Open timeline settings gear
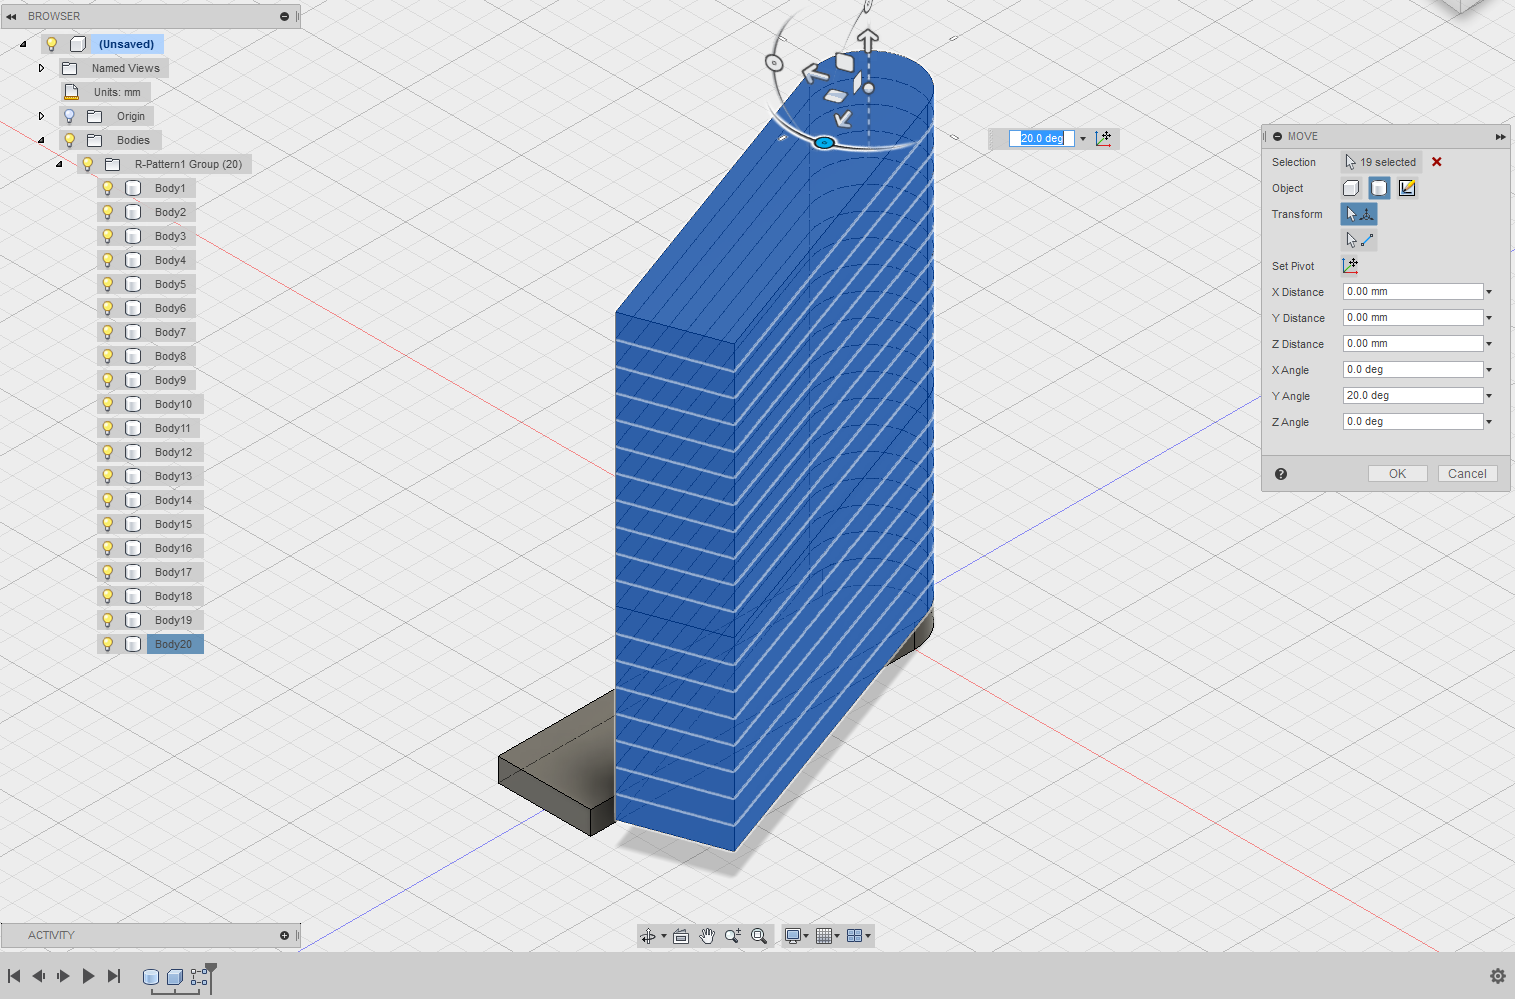Viewport: 1515px width, 999px height. click(1497, 976)
